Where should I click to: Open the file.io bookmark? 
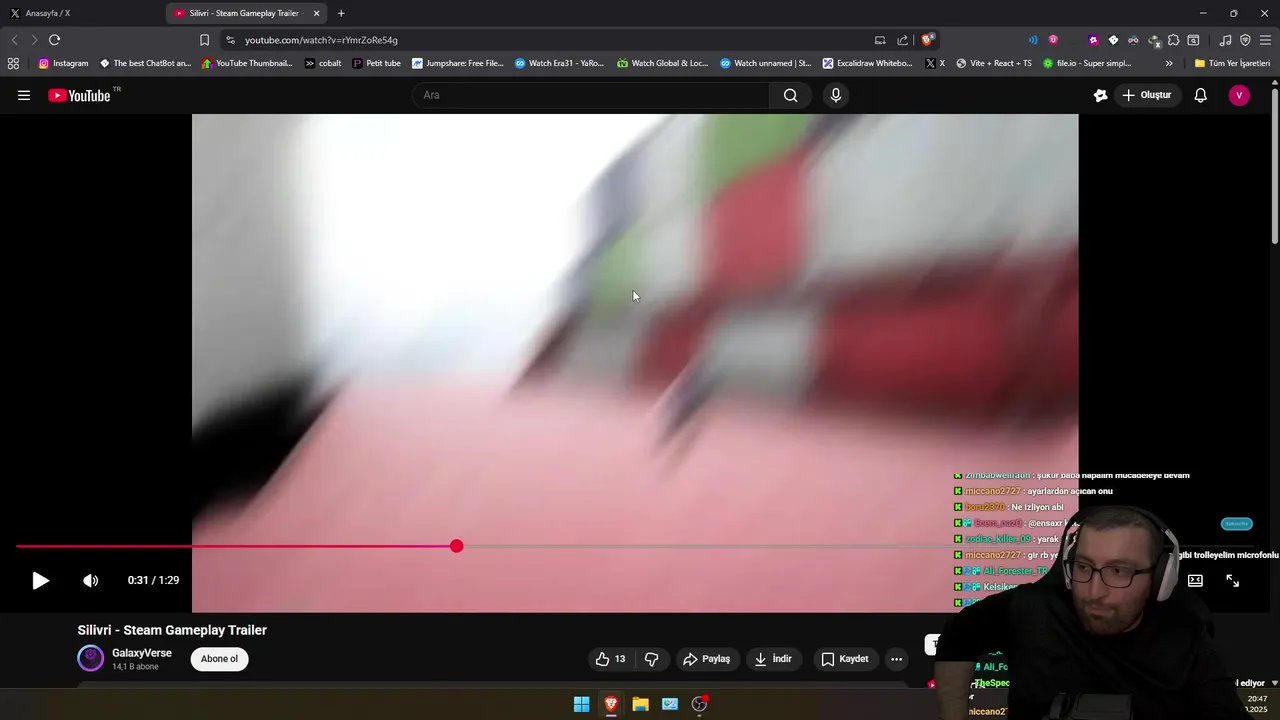pyautogui.click(x=1086, y=63)
